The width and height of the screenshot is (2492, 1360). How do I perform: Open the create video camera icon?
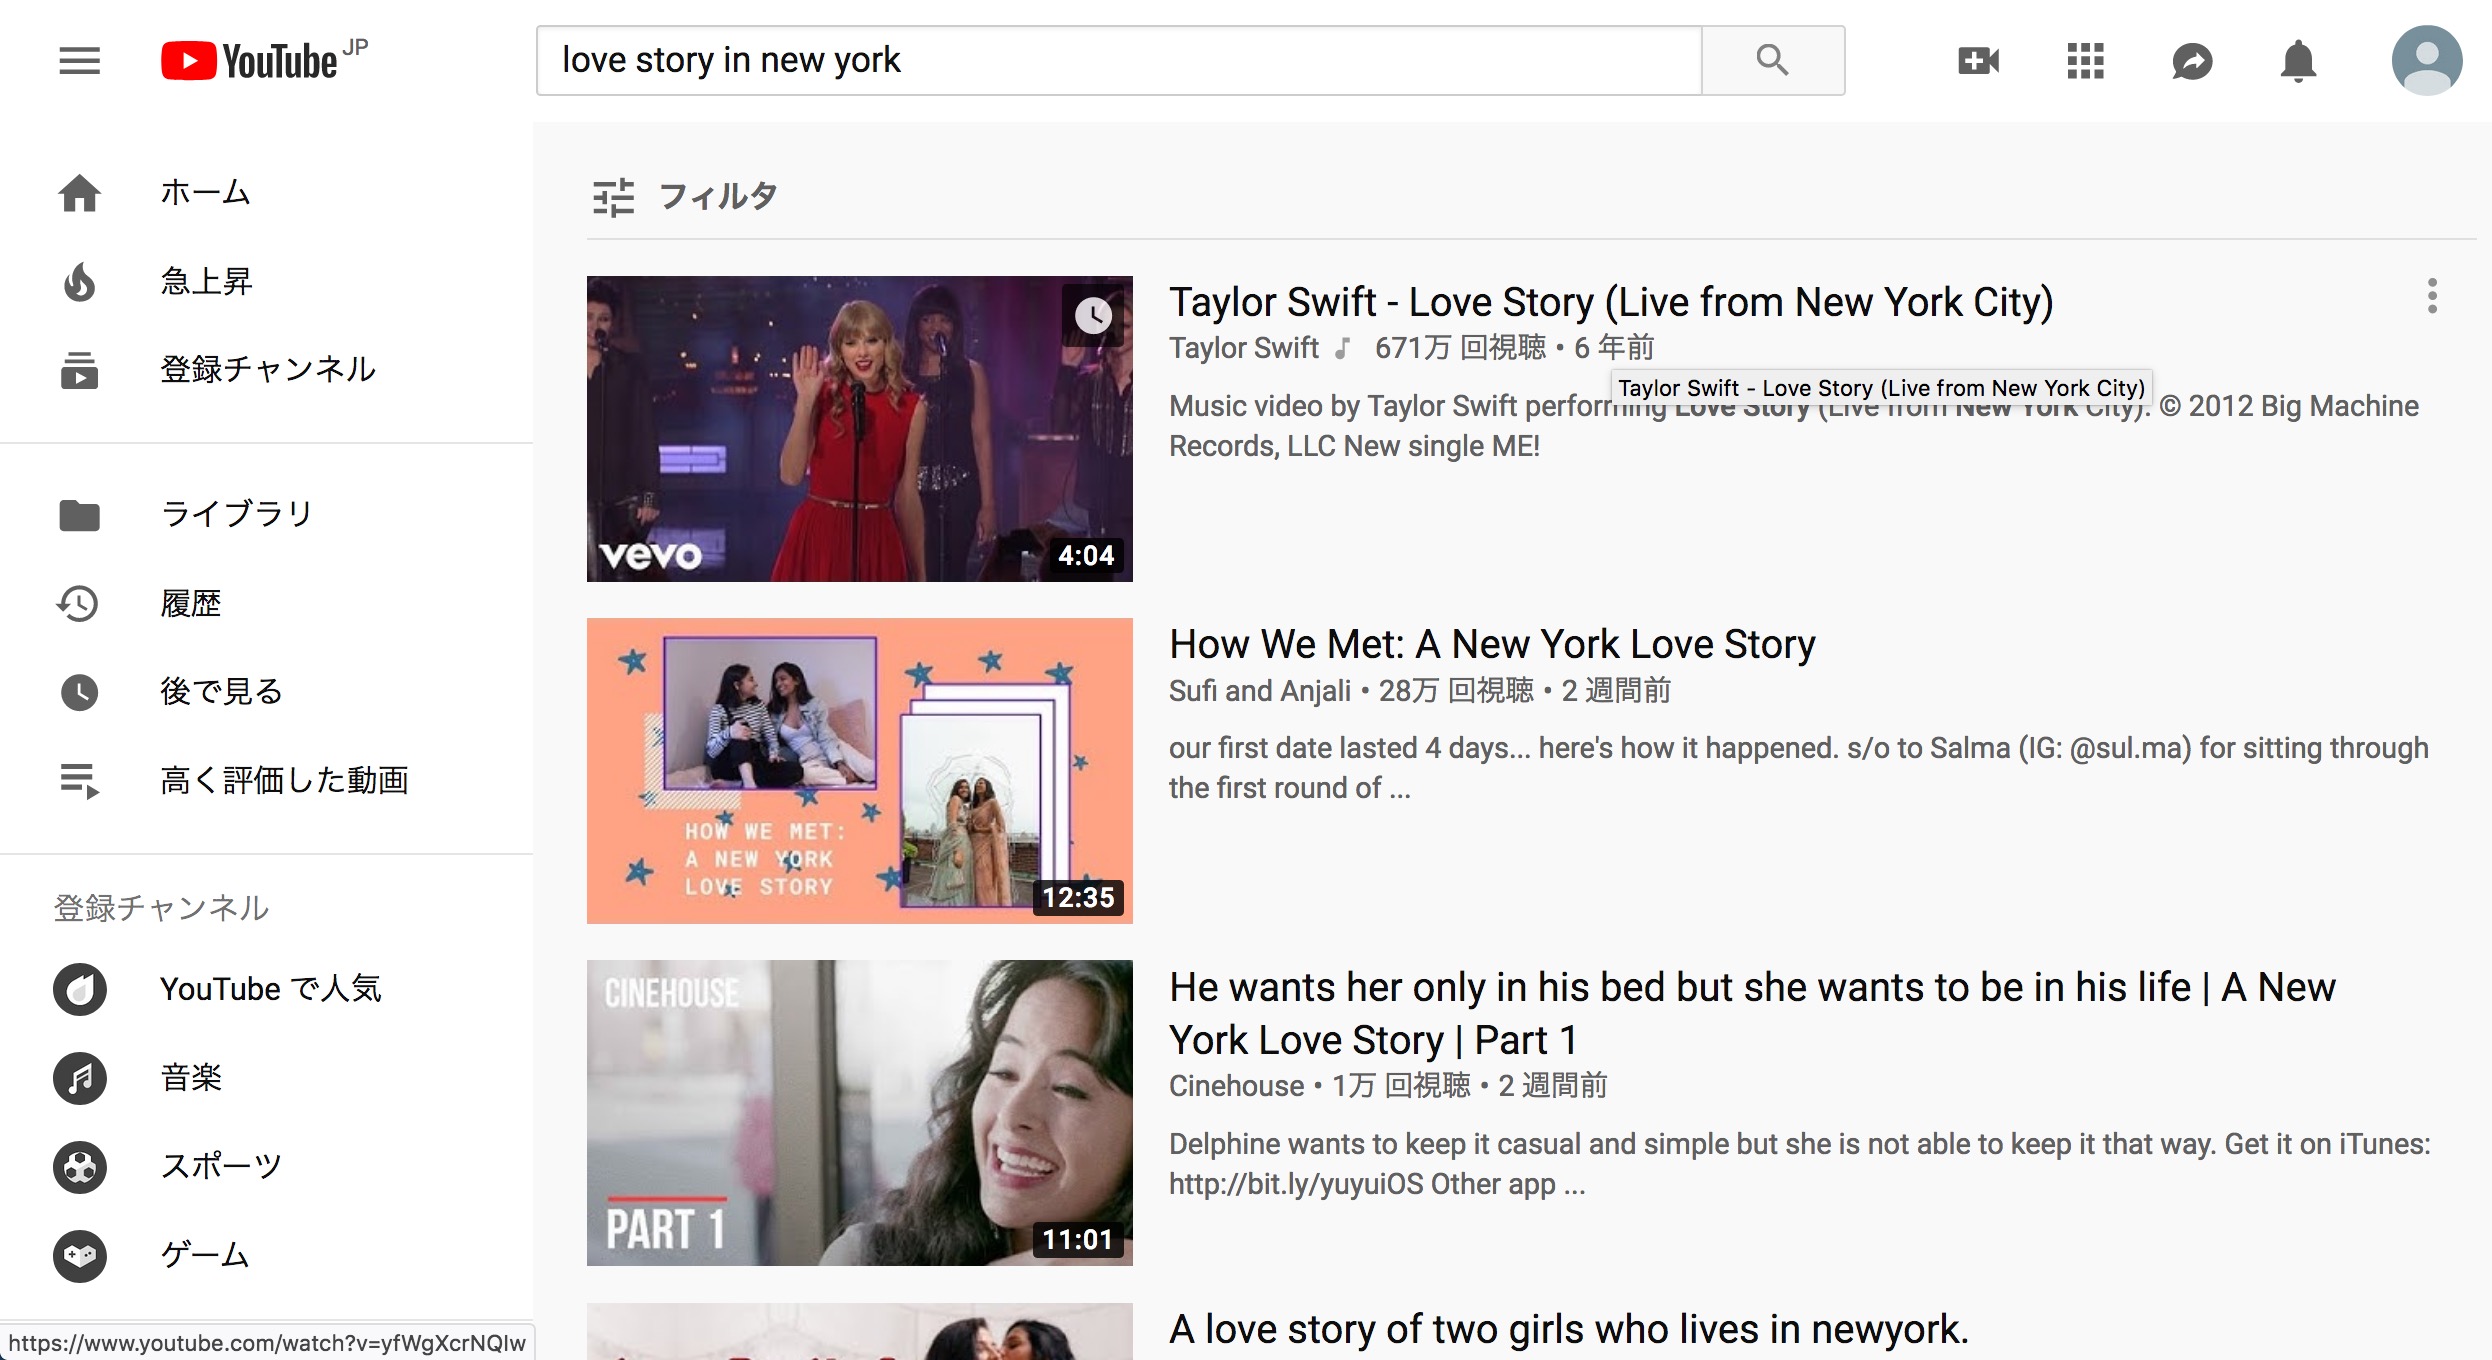(x=1978, y=61)
